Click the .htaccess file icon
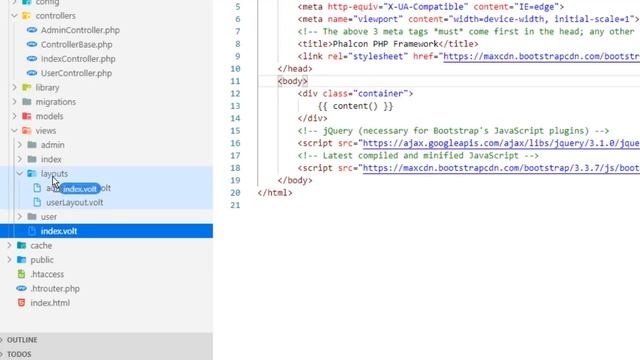The width and height of the screenshot is (640, 360). click(x=22, y=274)
